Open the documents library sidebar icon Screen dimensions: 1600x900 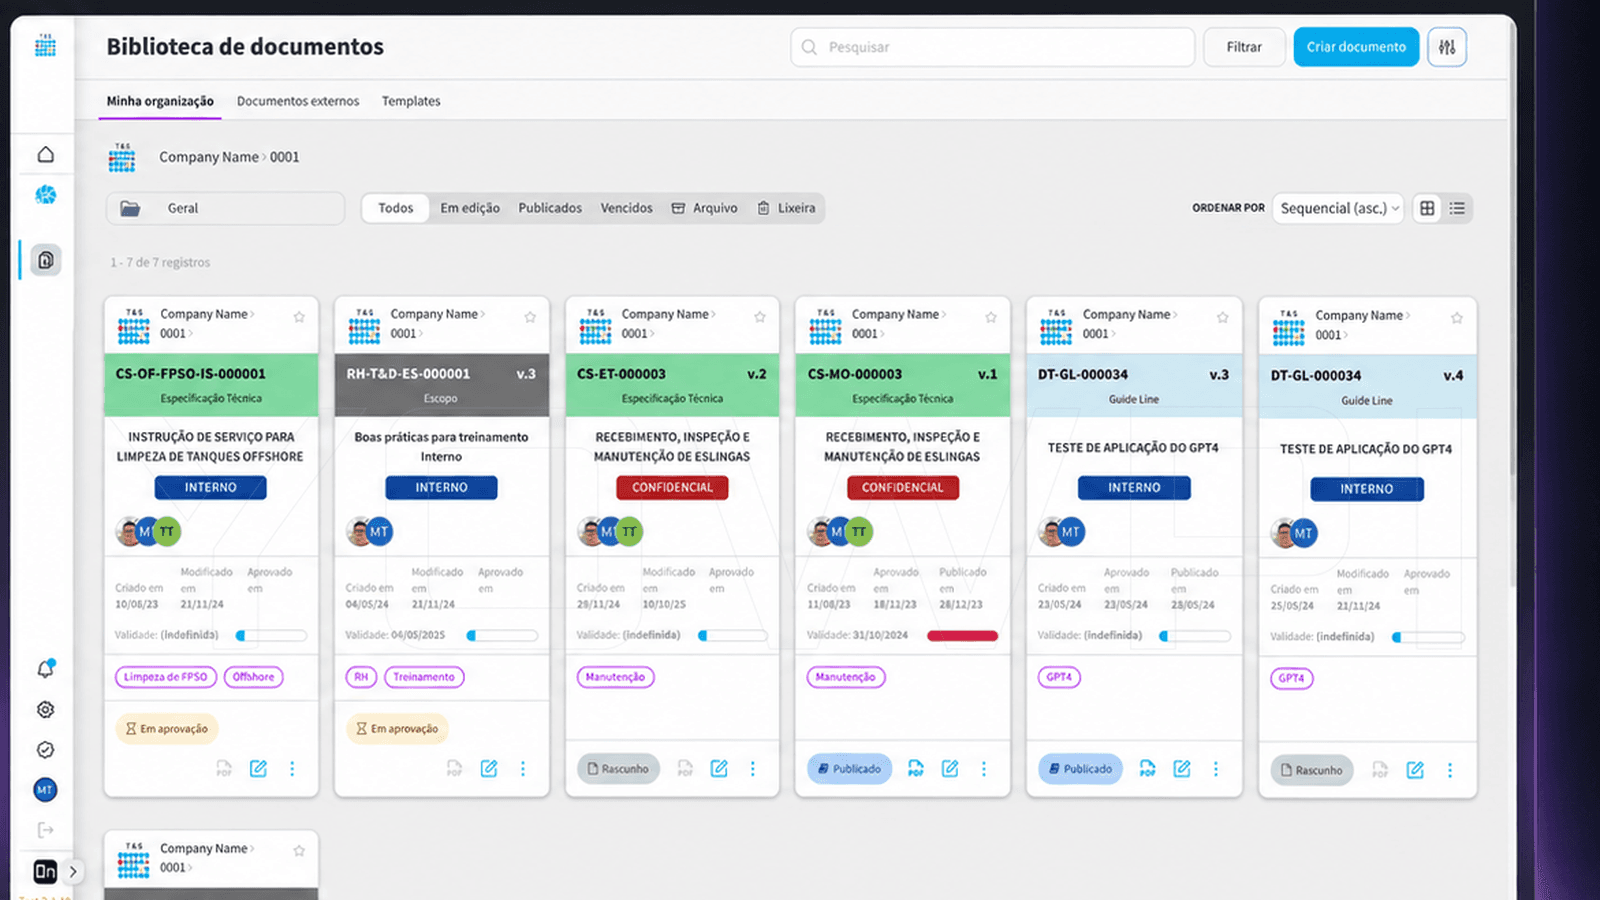tap(45, 260)
